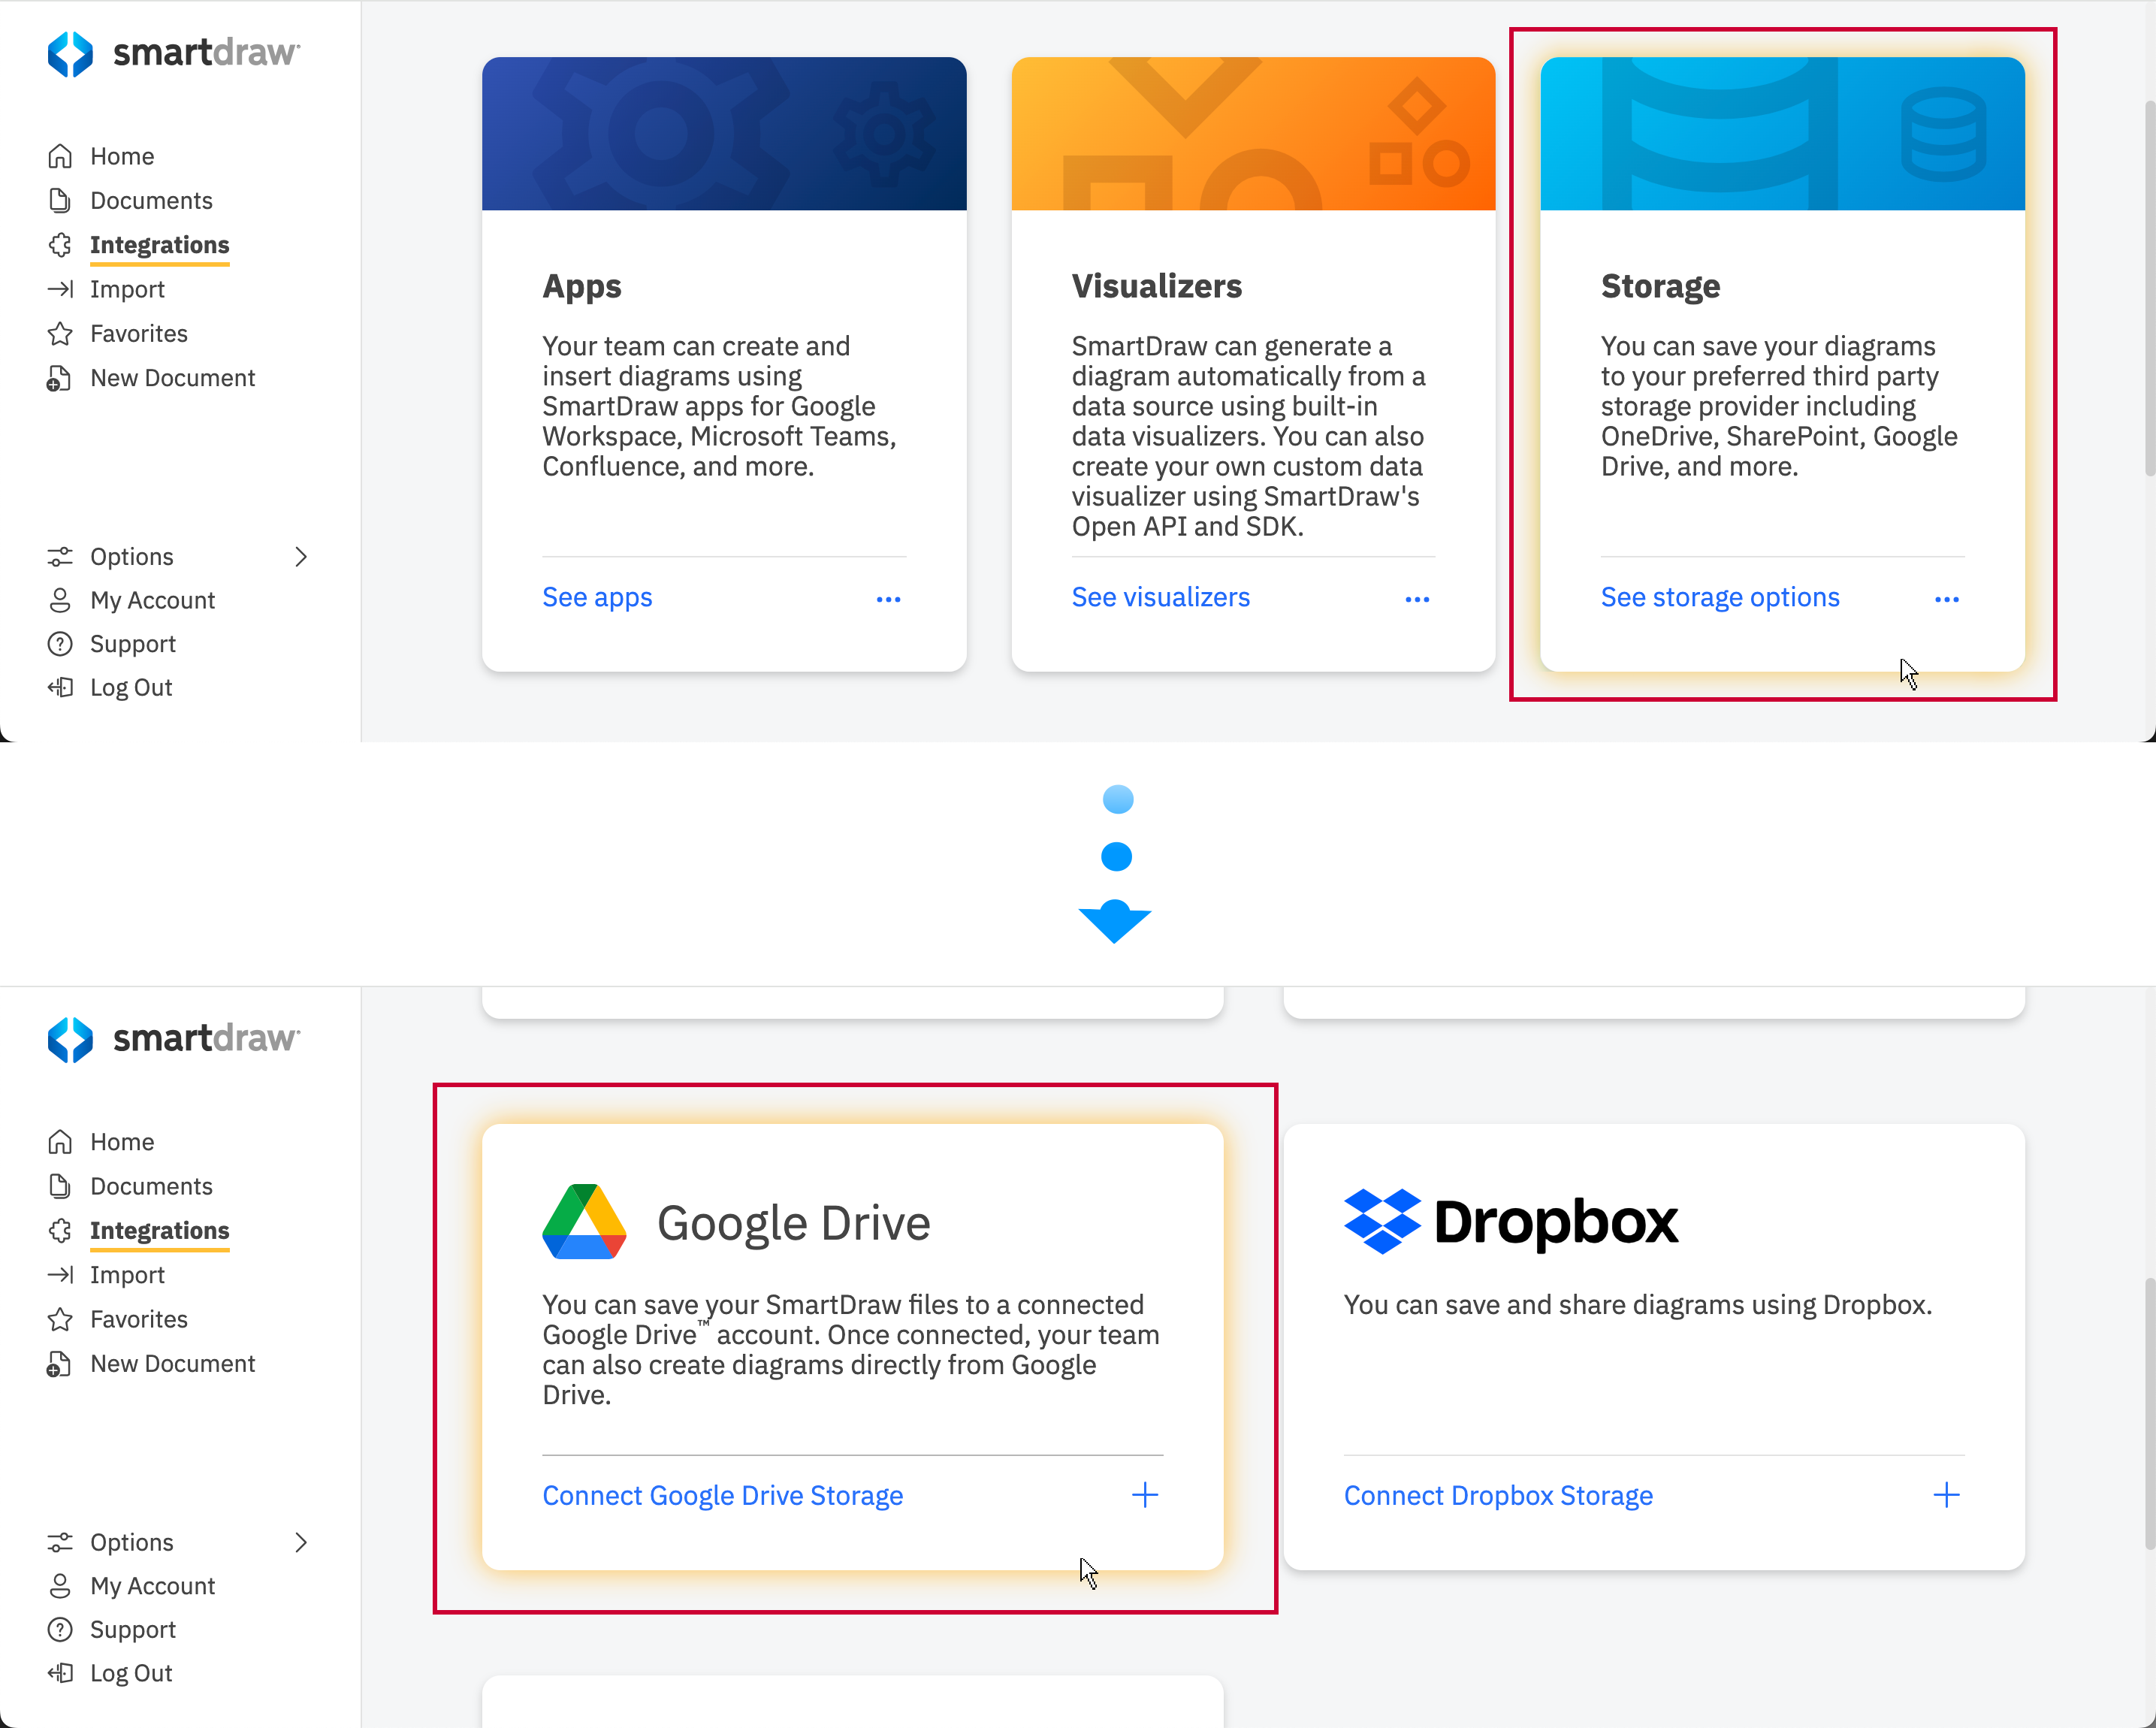Click SmartDraw logo on the Storage card screen
Screen dimensions: 2156x1728
pos(173,53)
